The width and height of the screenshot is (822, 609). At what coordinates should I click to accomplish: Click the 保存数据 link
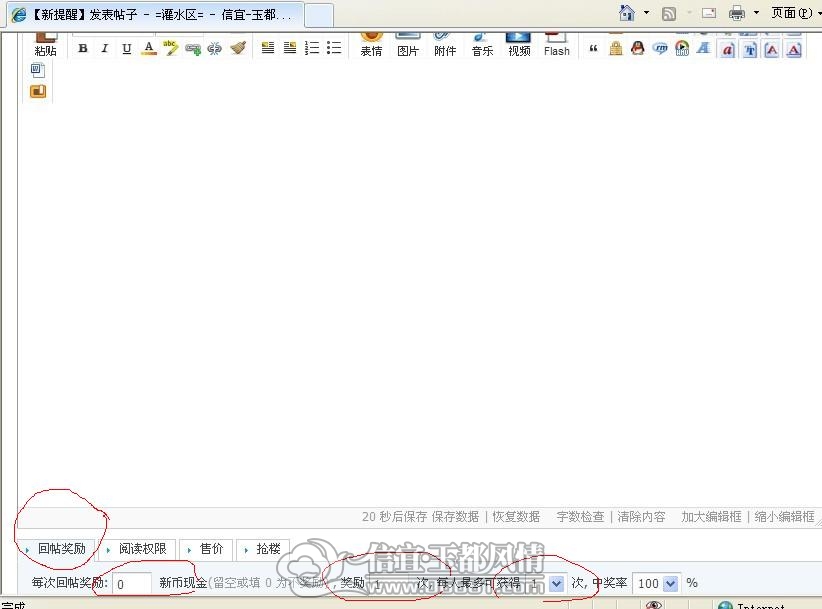(455, 517)
